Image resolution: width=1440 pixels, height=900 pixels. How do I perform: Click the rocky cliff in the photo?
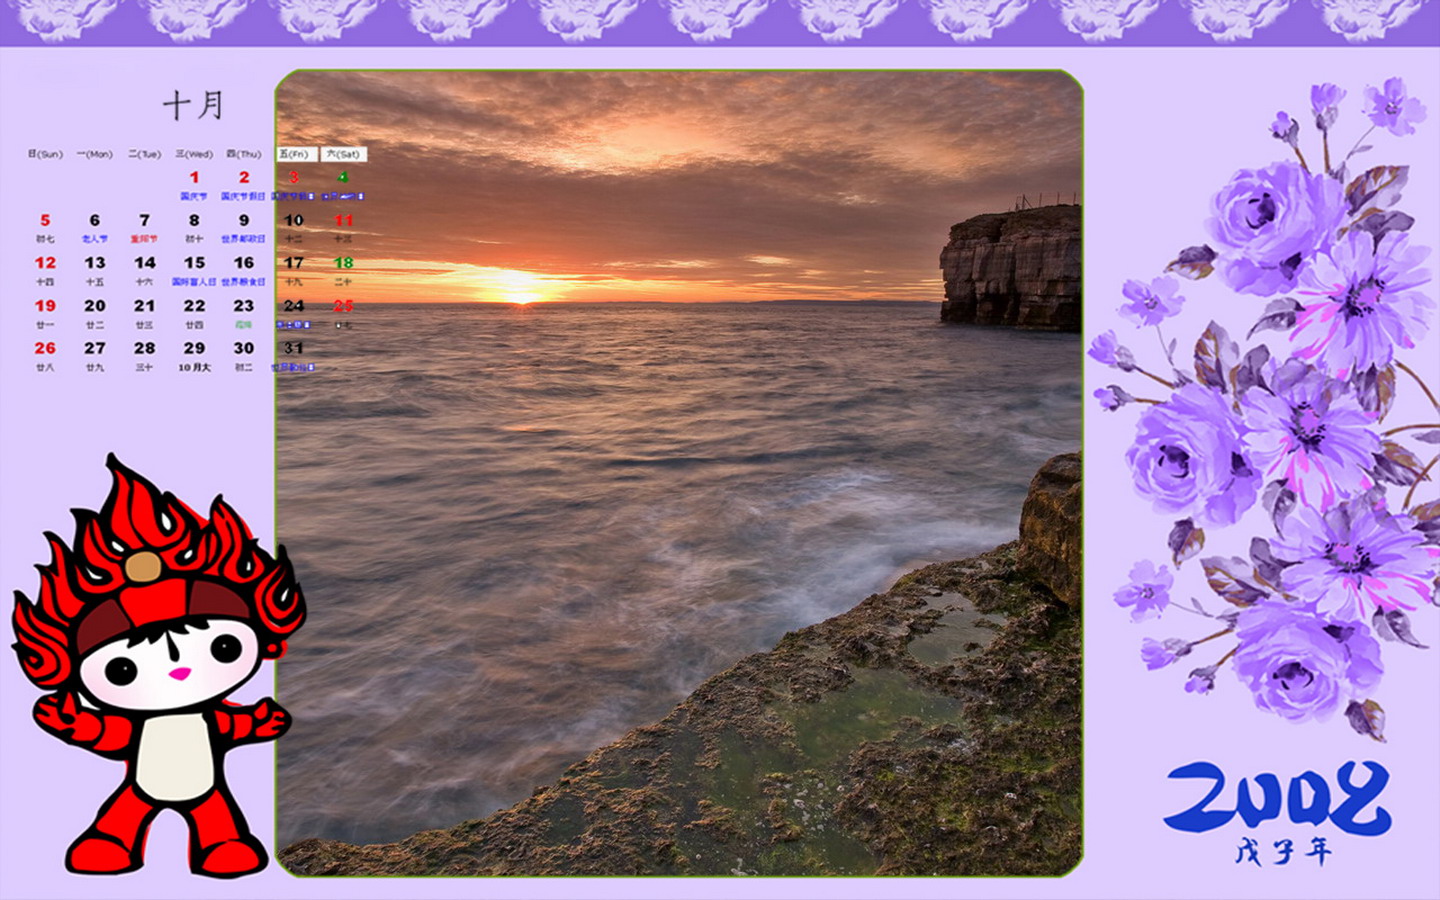click(1010, 267)
